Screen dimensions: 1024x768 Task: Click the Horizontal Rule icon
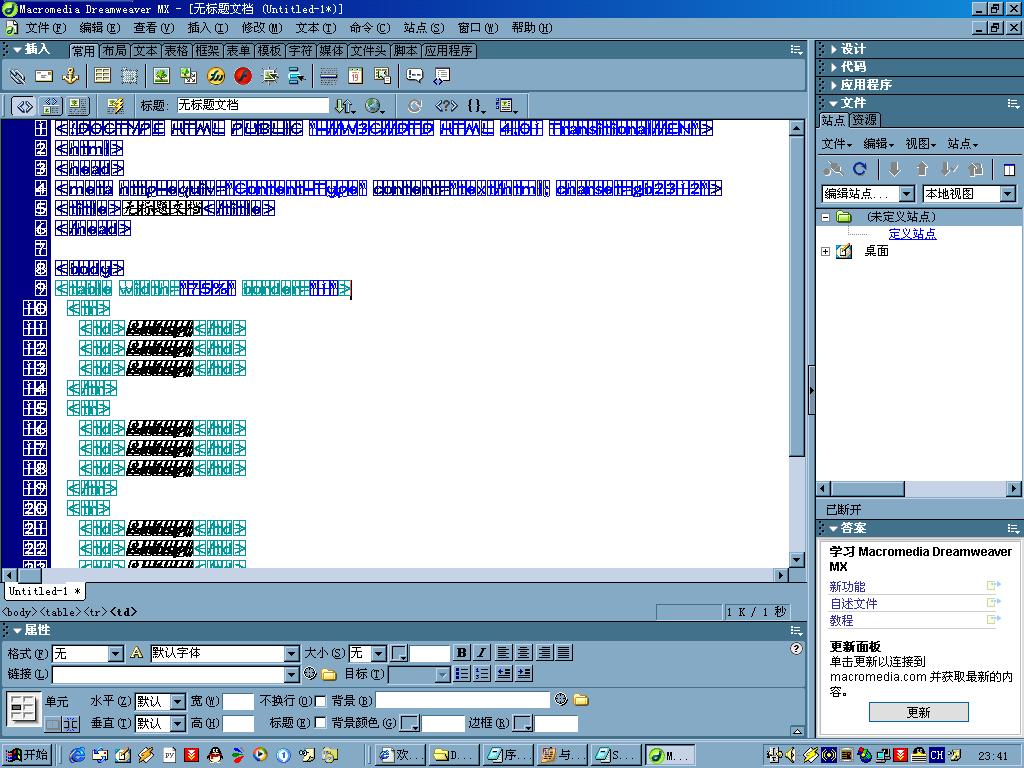[x=328, y=76]
